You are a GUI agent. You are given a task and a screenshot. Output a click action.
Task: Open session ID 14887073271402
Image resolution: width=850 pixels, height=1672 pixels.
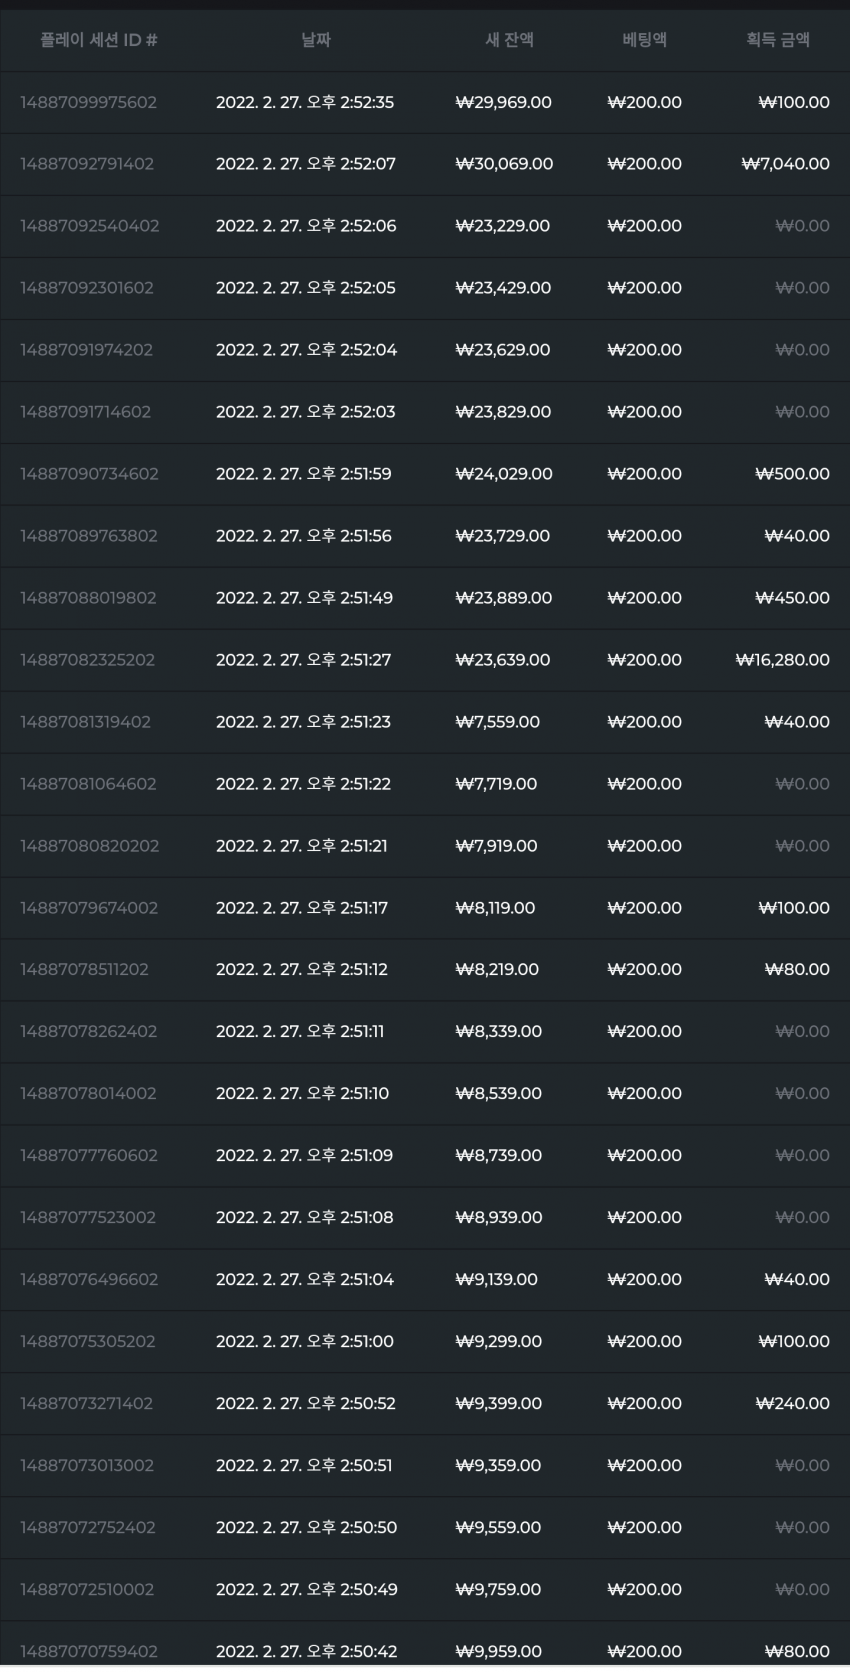coord(86,1404)
